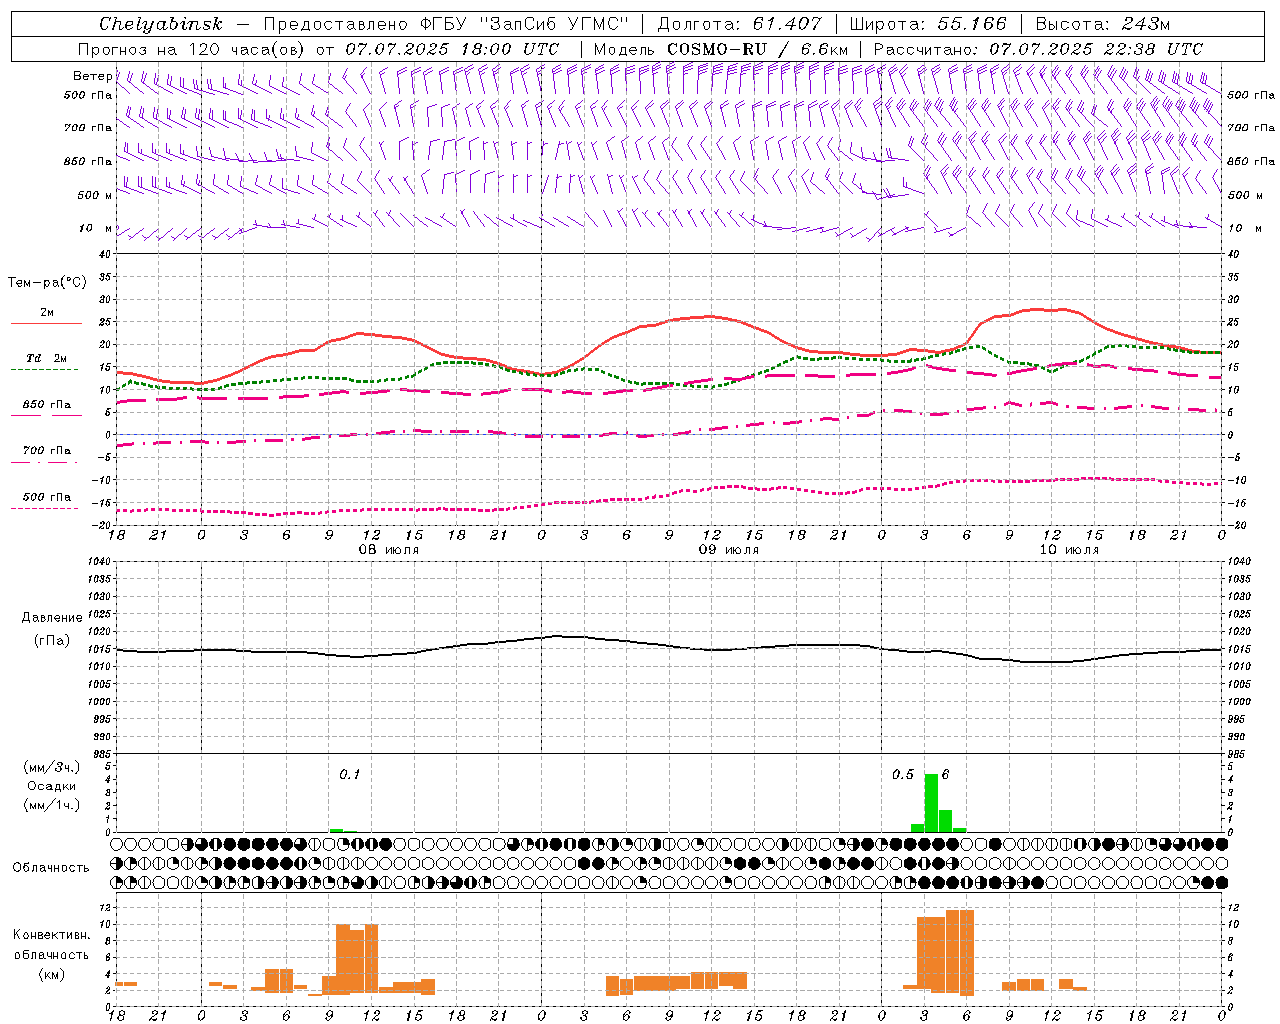
Task: Click the '6' precipitation value beside green bars
Action: pos(945,774)
